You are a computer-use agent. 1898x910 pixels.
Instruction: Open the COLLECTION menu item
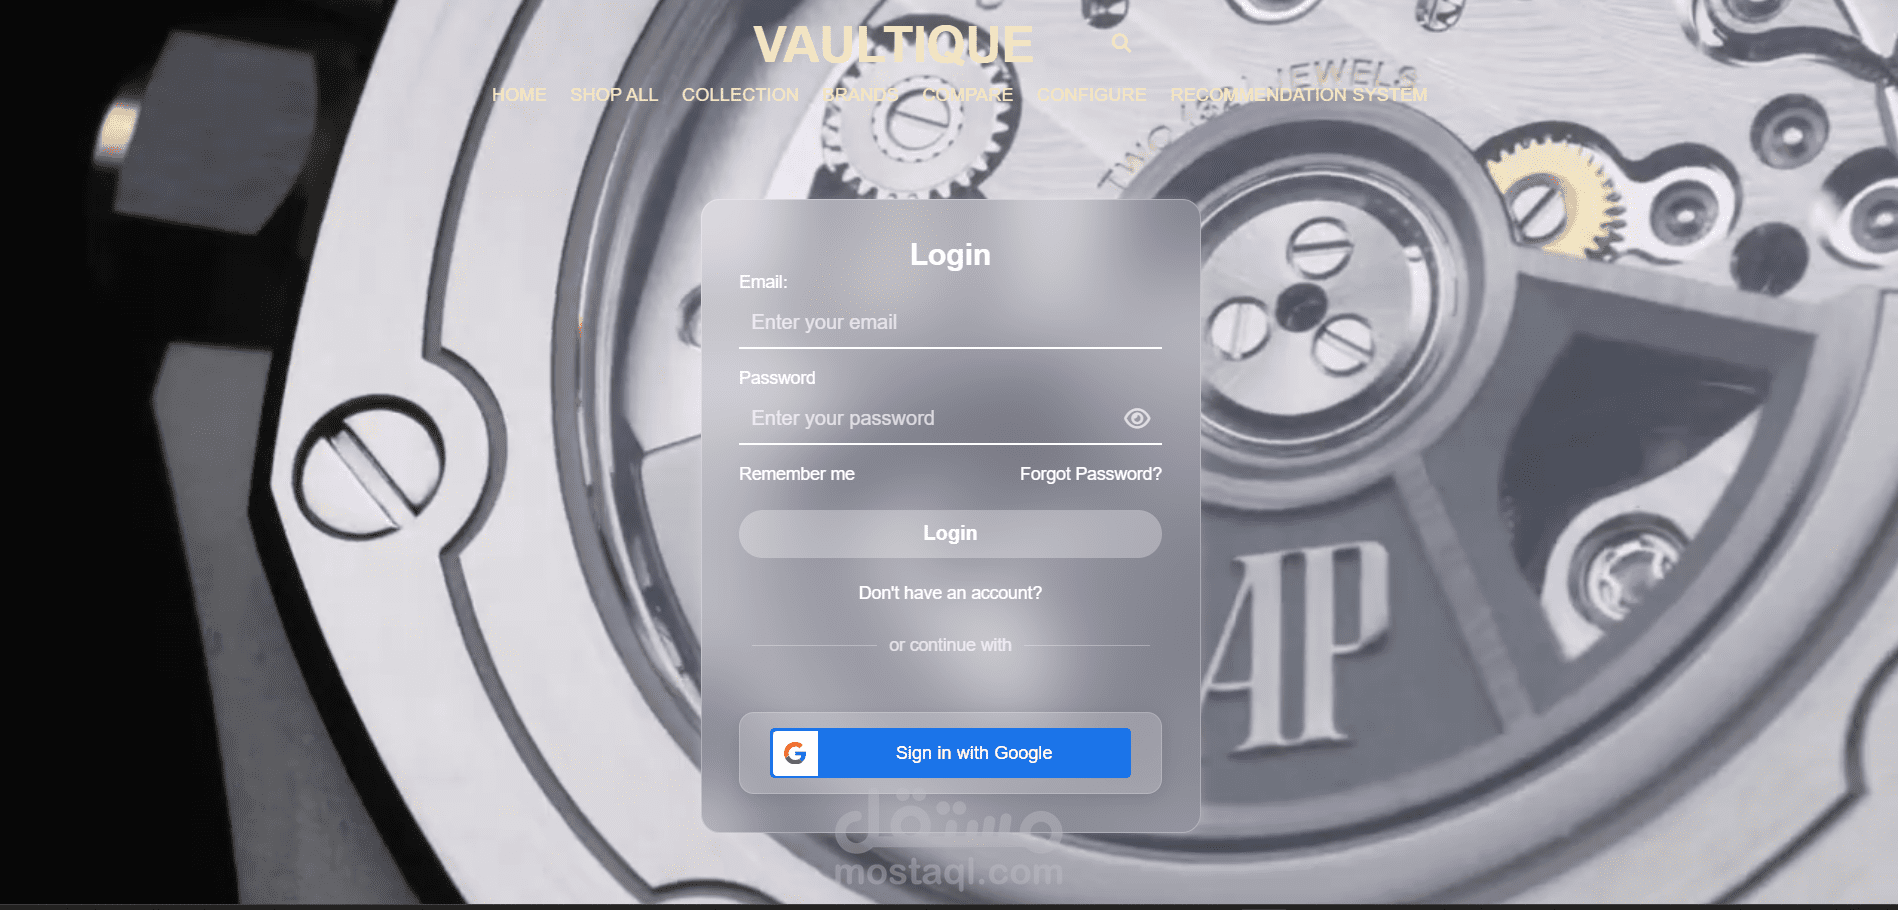(x=740, y=95)
